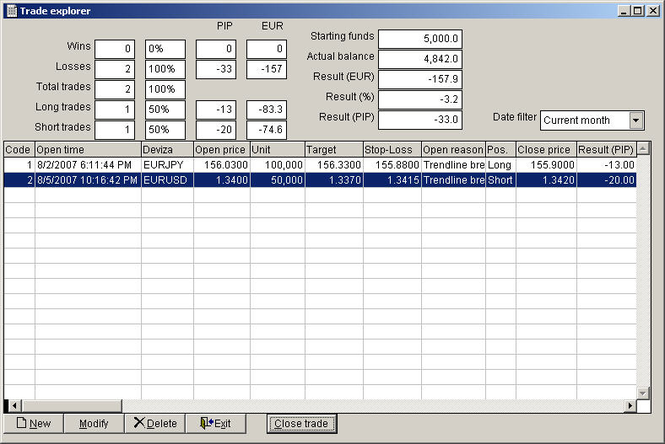Image resolution: width=665 pixels, height=444 pixels.
Task: Click the Target column header
Action: pos(334,150)
